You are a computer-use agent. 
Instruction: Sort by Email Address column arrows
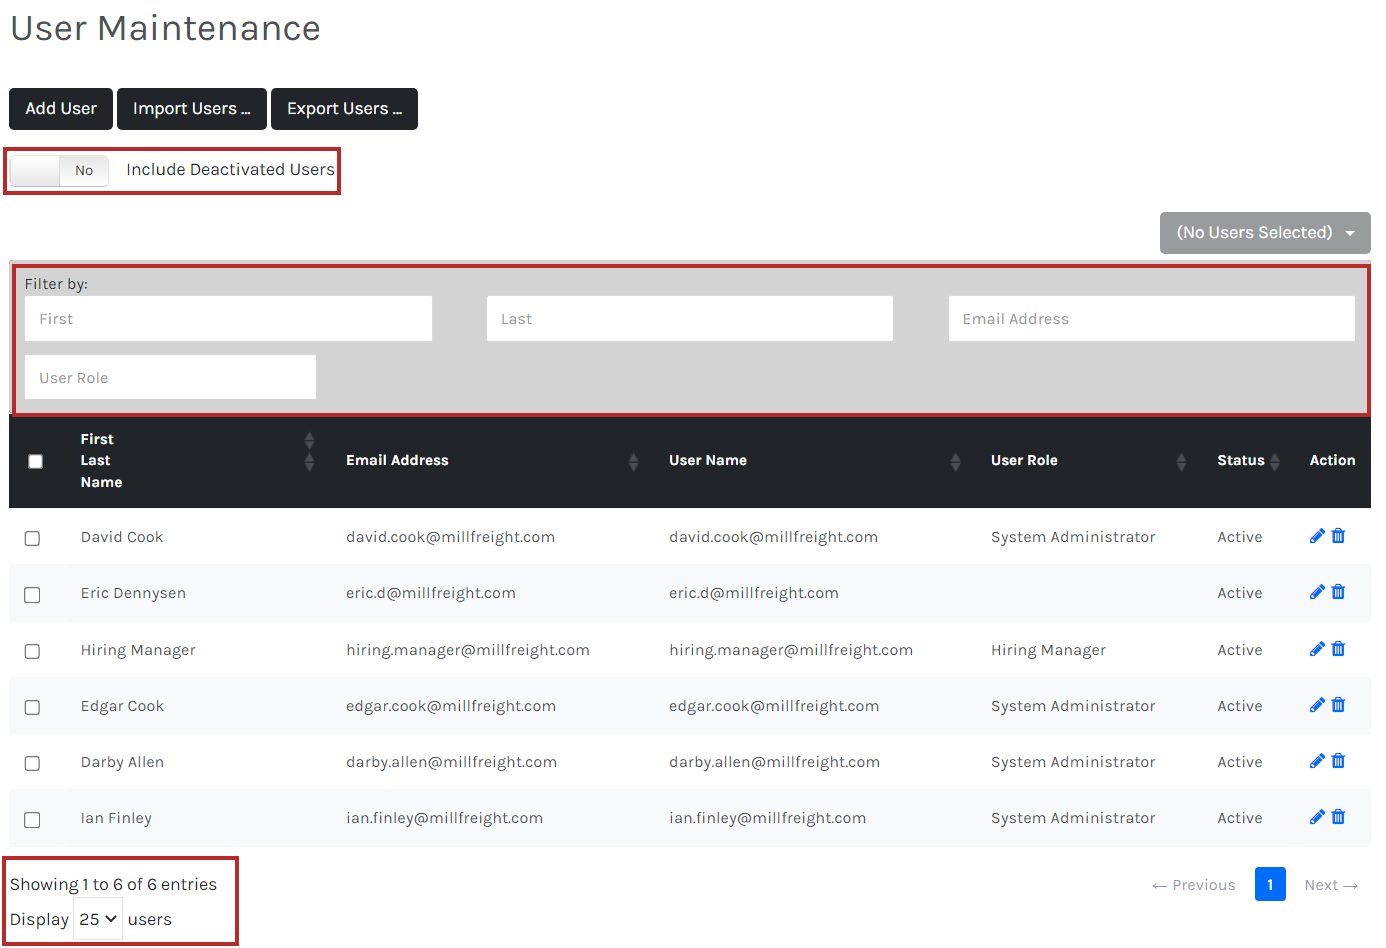(x=633, y=461)
